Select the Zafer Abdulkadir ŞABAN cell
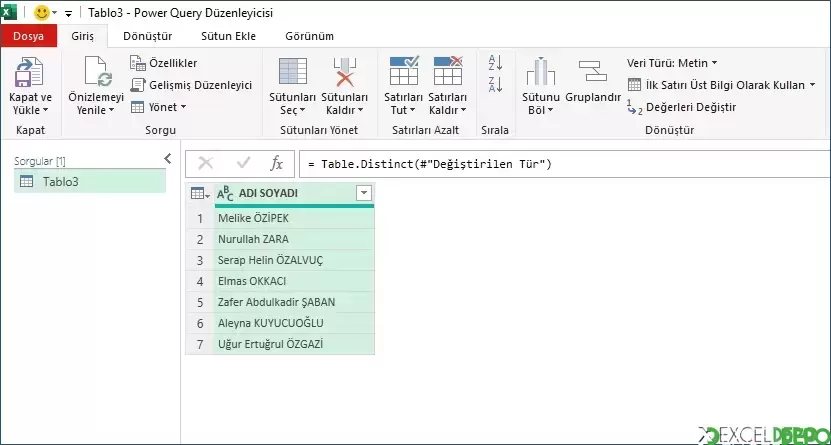 294,302
